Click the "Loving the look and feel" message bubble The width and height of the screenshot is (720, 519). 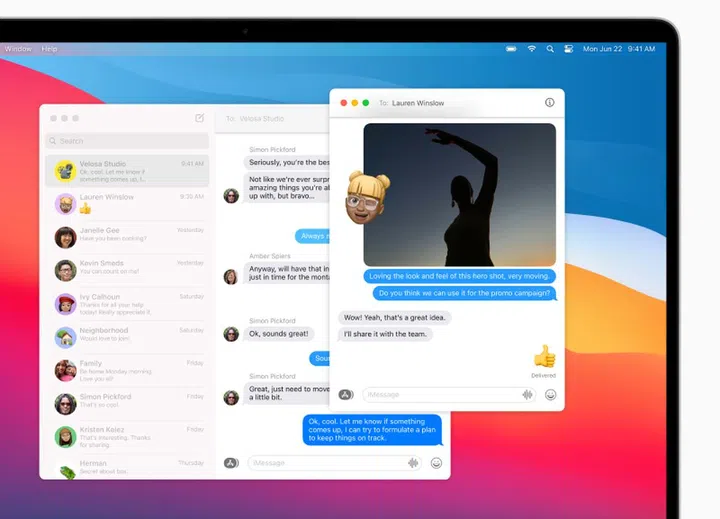460,276
